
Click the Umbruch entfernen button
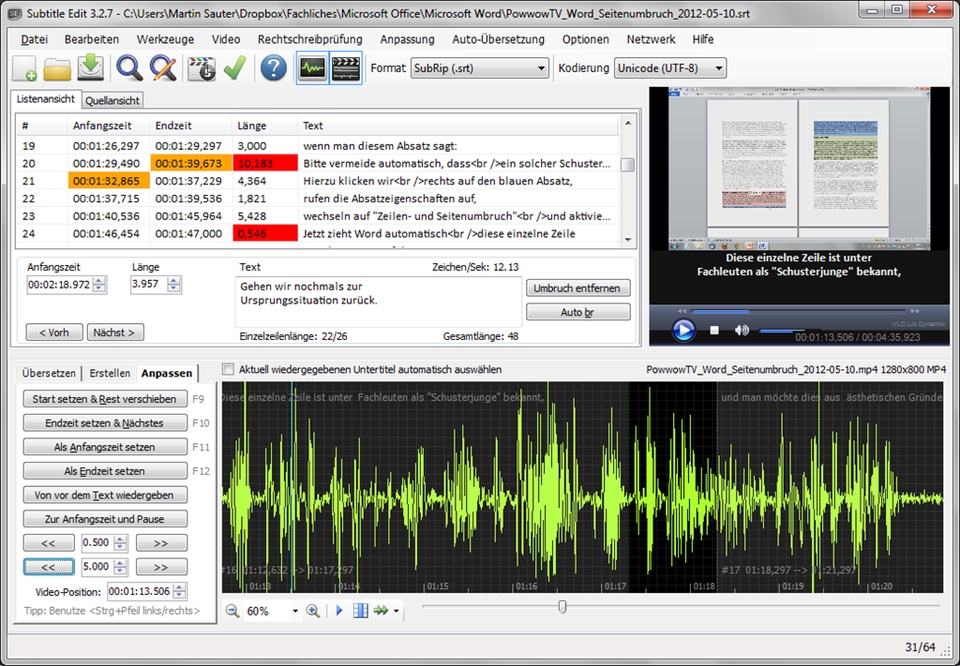click(578, 288)
